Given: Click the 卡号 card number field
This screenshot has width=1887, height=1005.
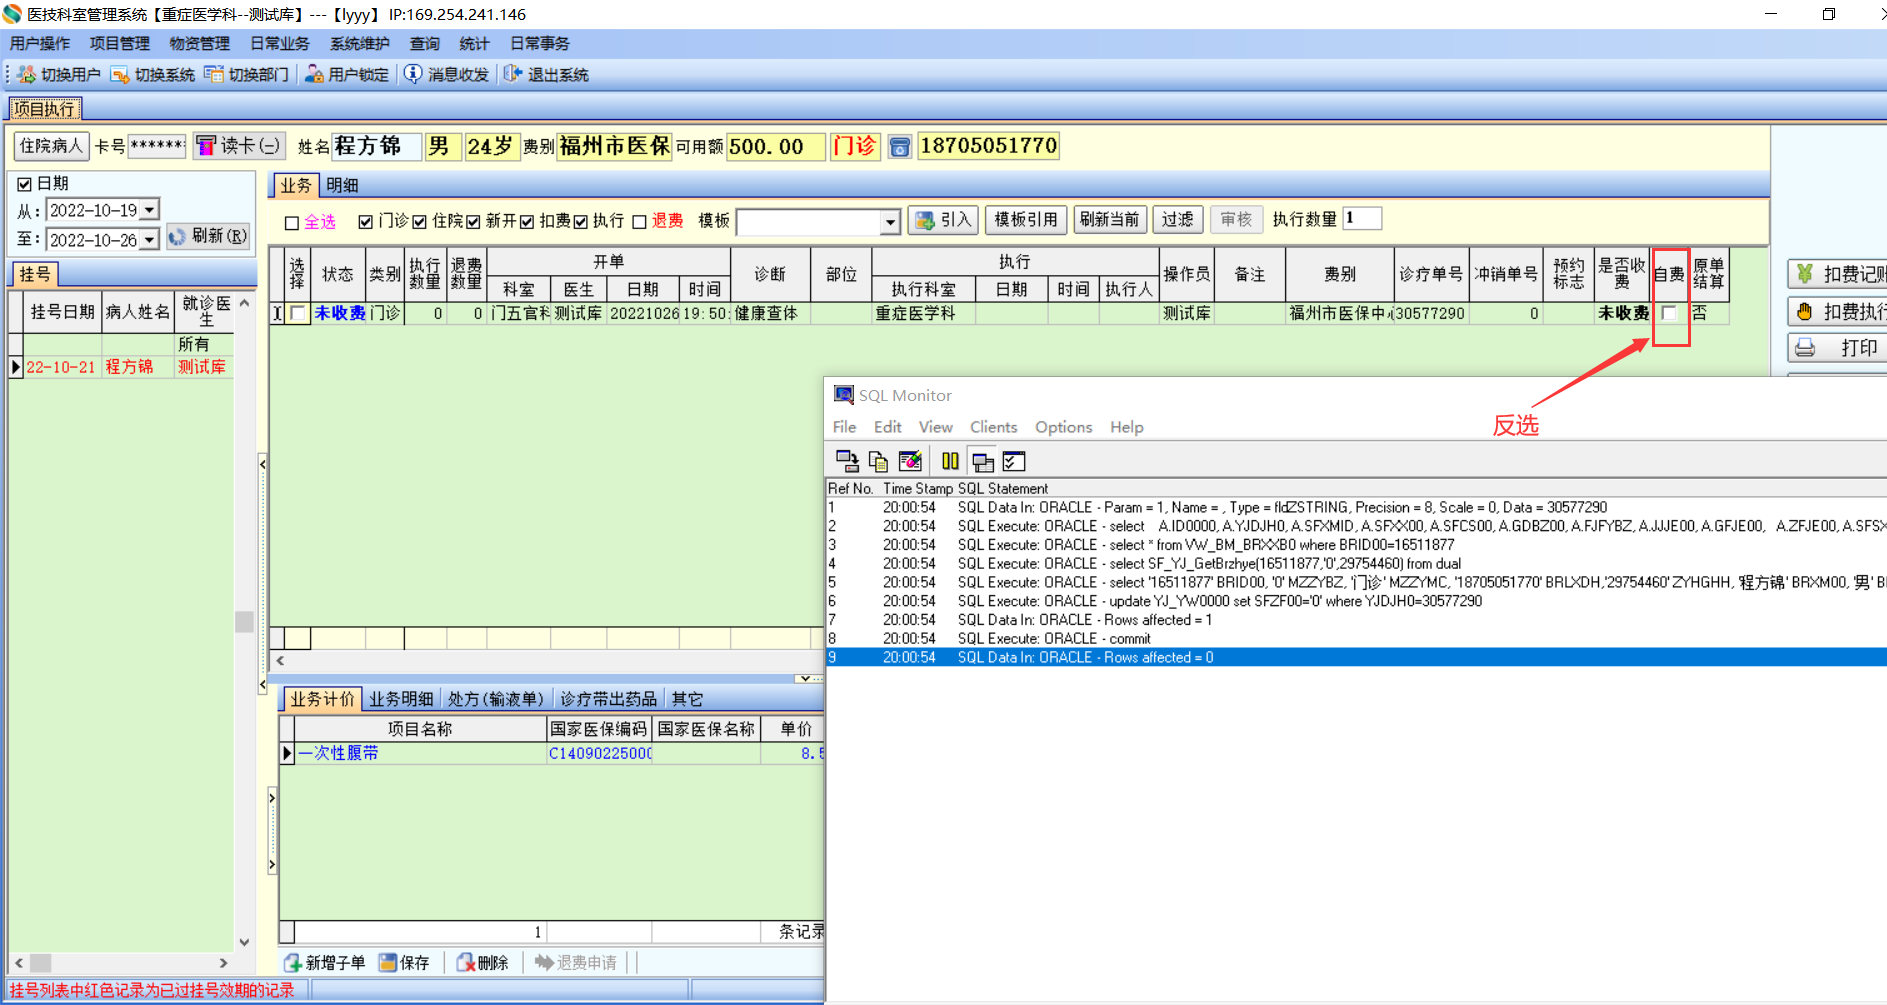Looking at the screenshot, I should (157, 146).
